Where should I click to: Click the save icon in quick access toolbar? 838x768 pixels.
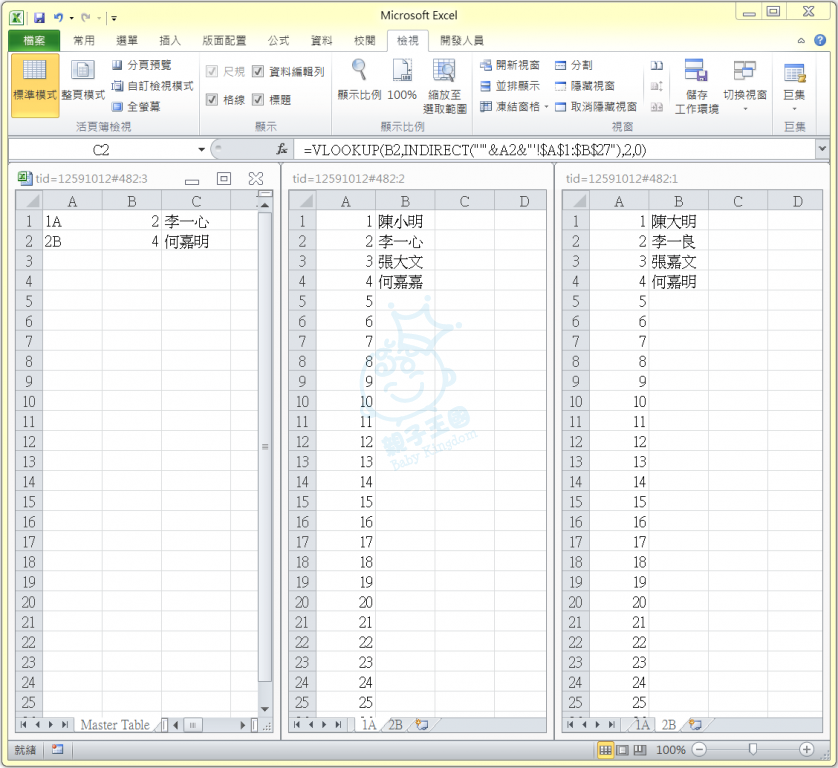pyautogui.click(x=39, y=17)
